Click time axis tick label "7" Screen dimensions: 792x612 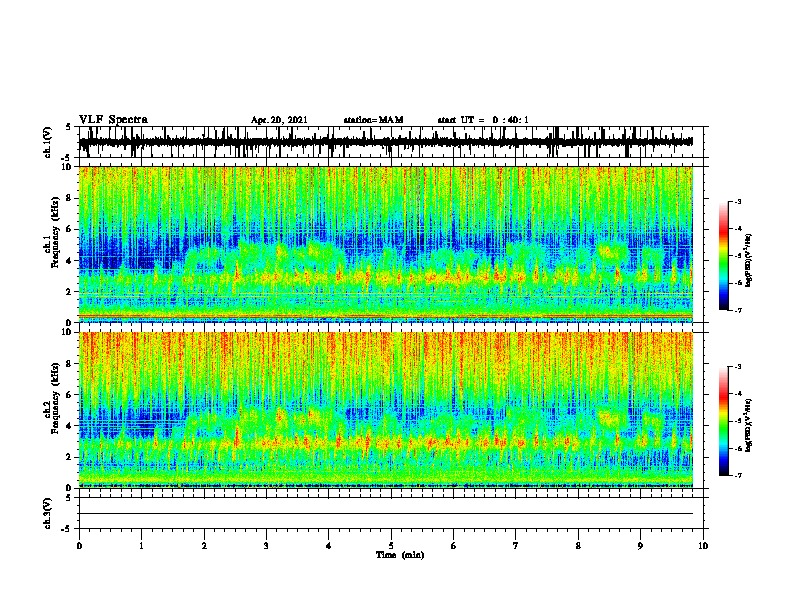pyautogui.click(x=516, y=546)
